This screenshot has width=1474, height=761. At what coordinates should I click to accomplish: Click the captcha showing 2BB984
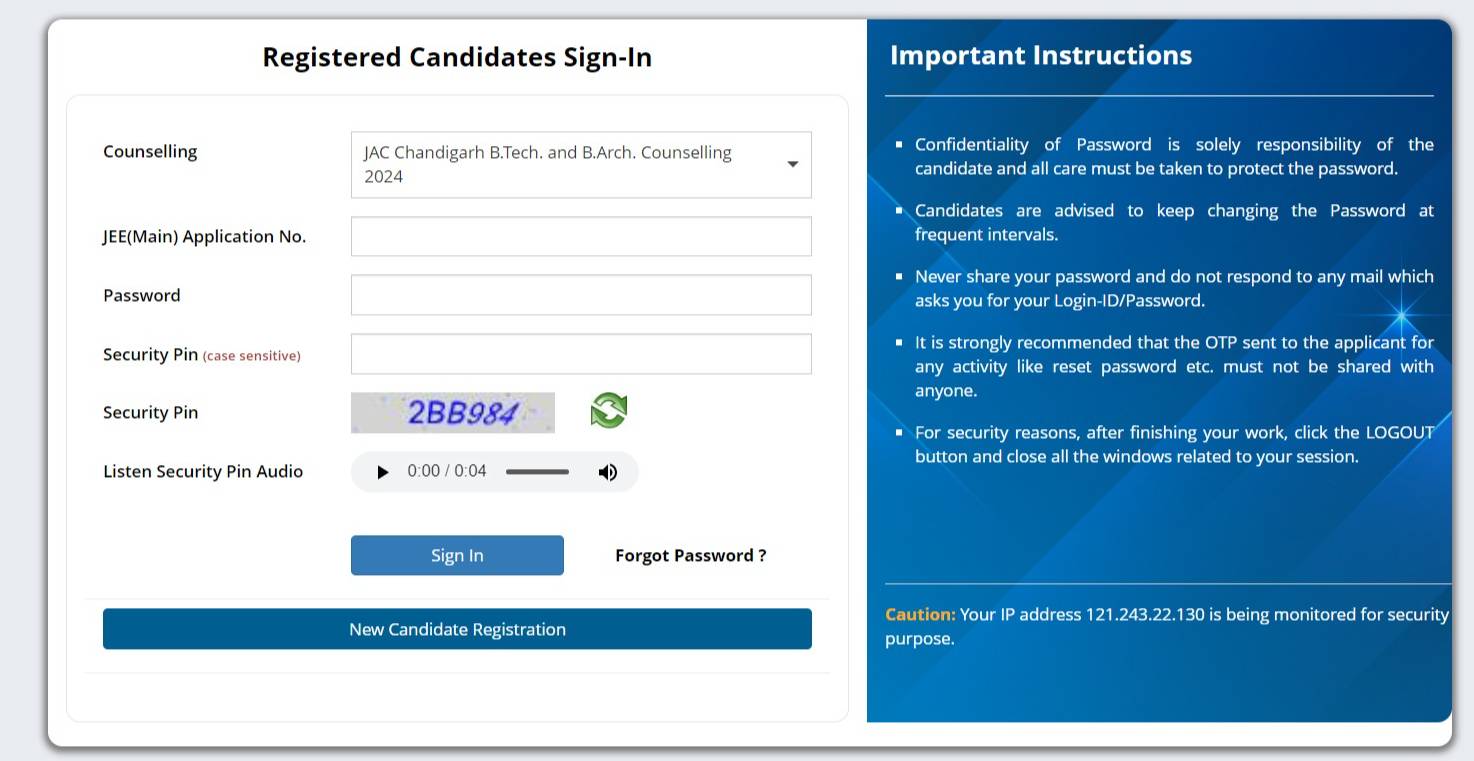(452, 410)
